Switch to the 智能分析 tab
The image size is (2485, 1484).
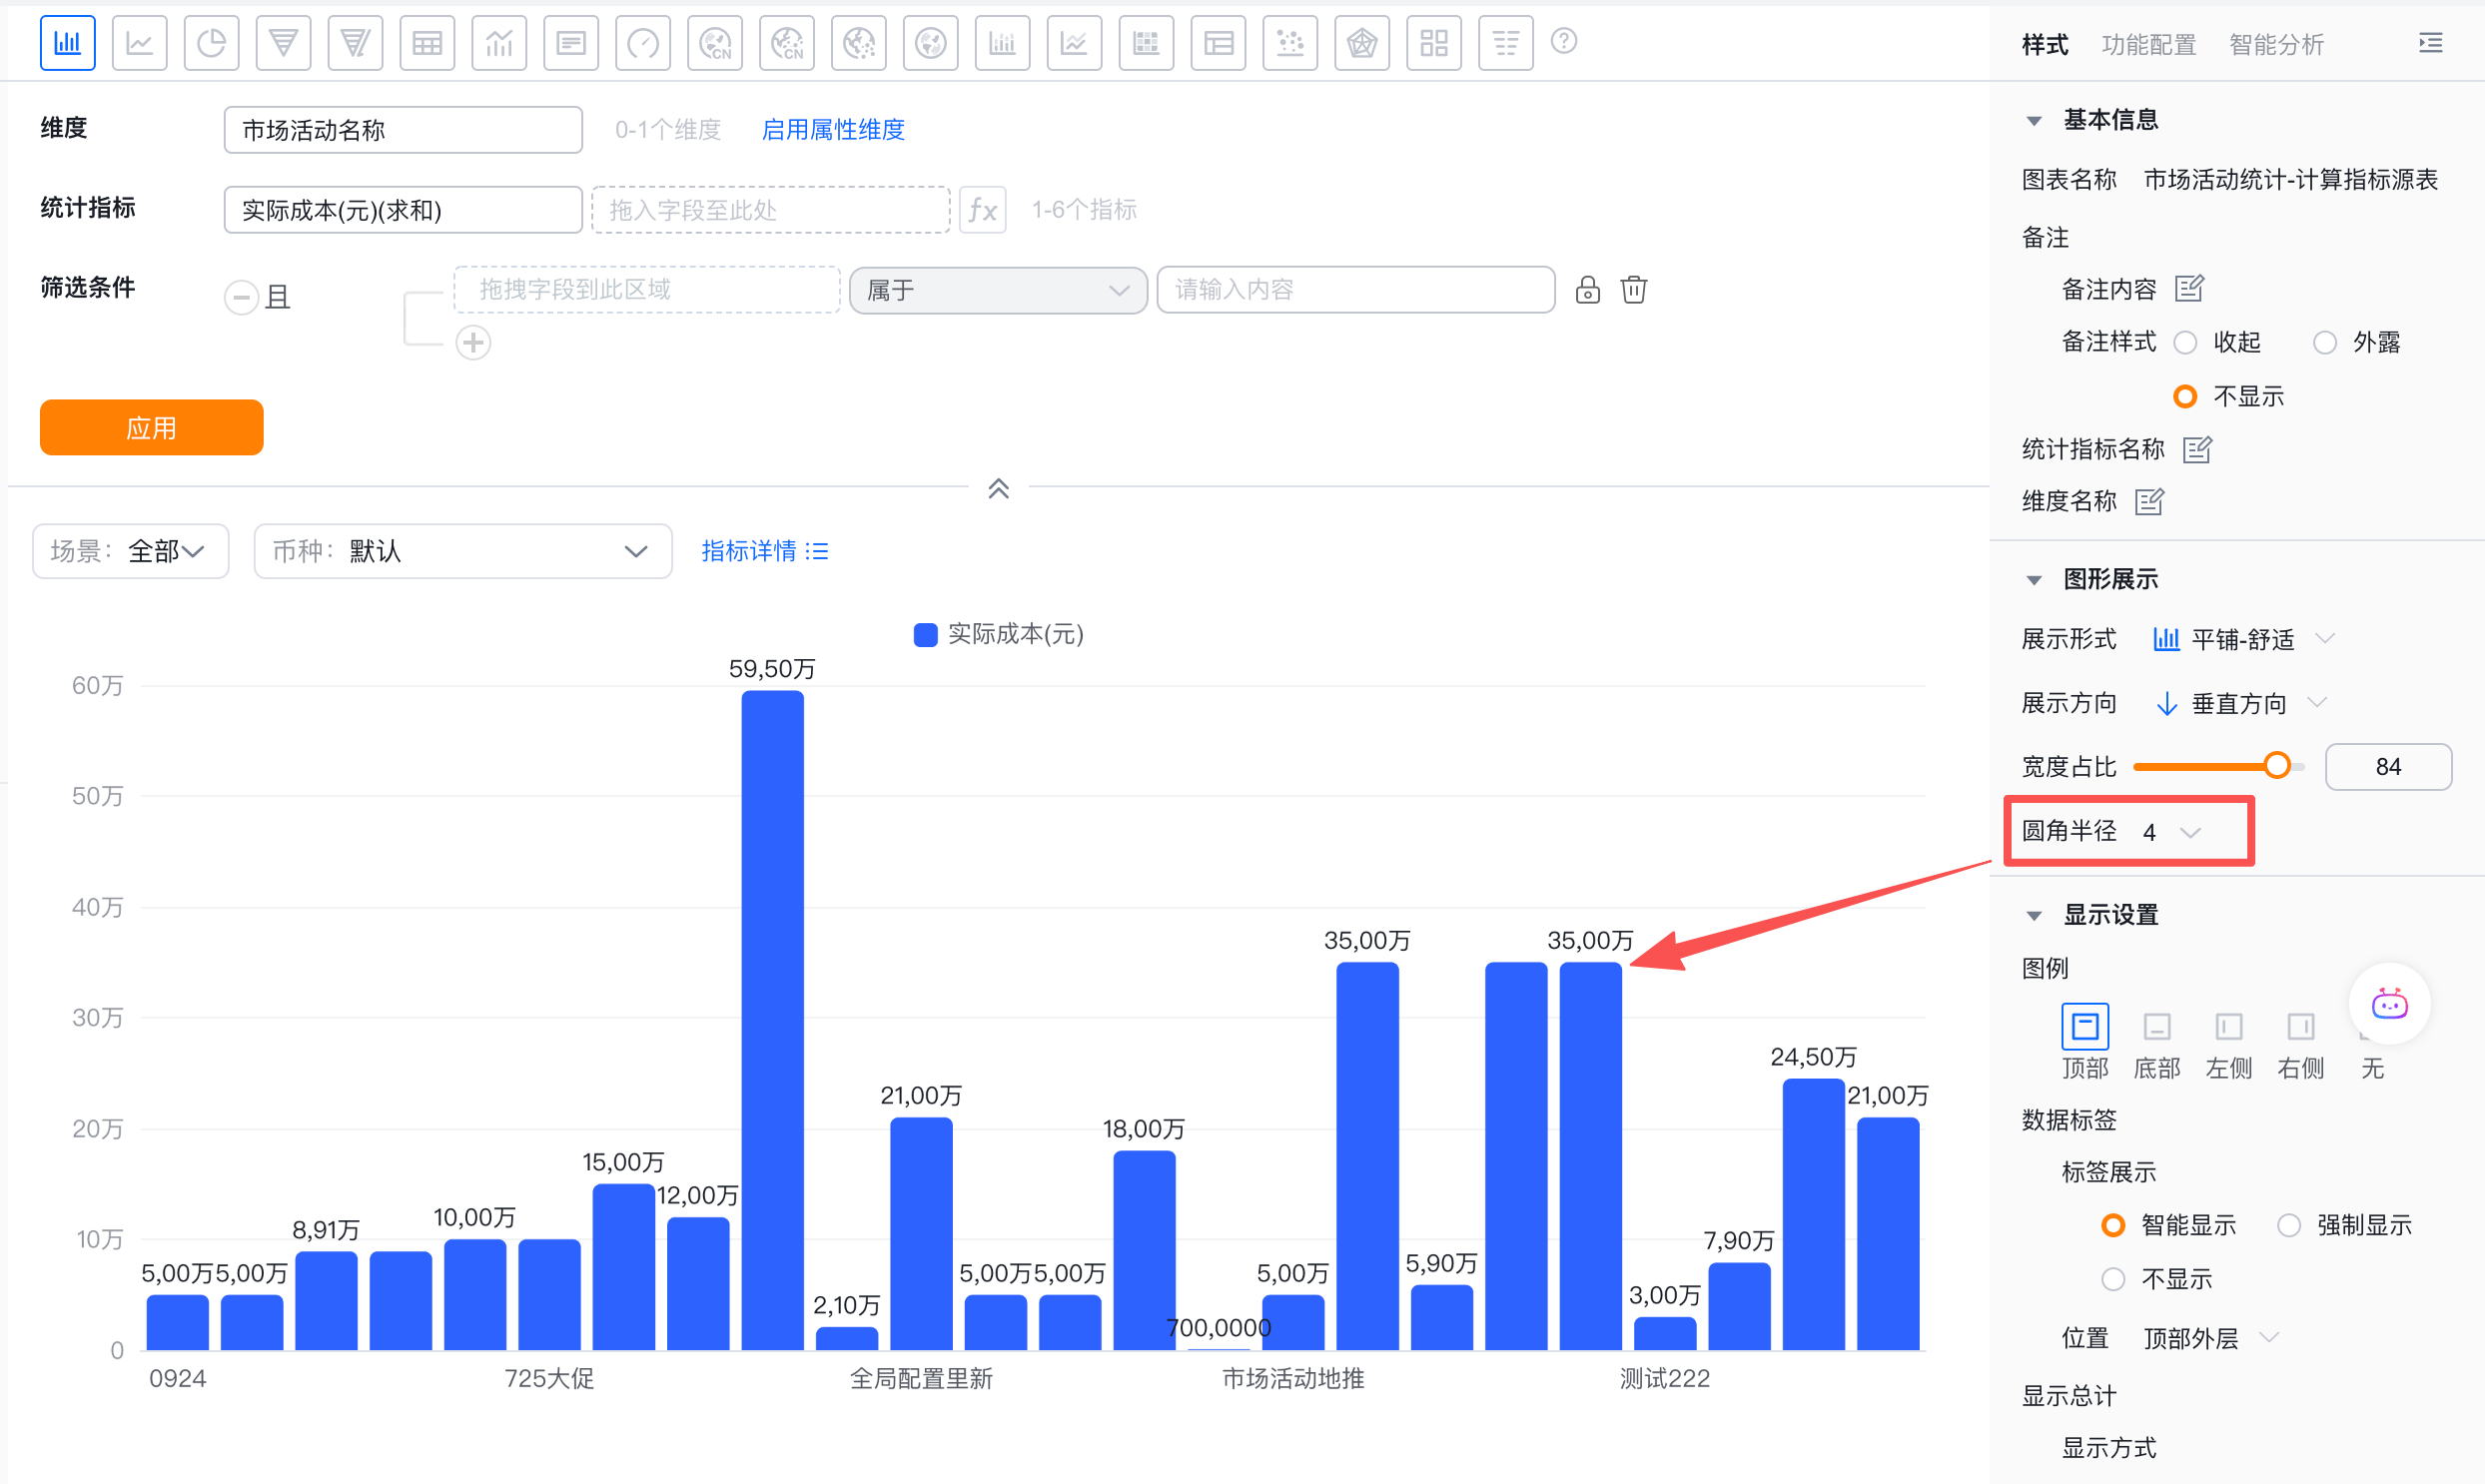(x=2277, y=44)
